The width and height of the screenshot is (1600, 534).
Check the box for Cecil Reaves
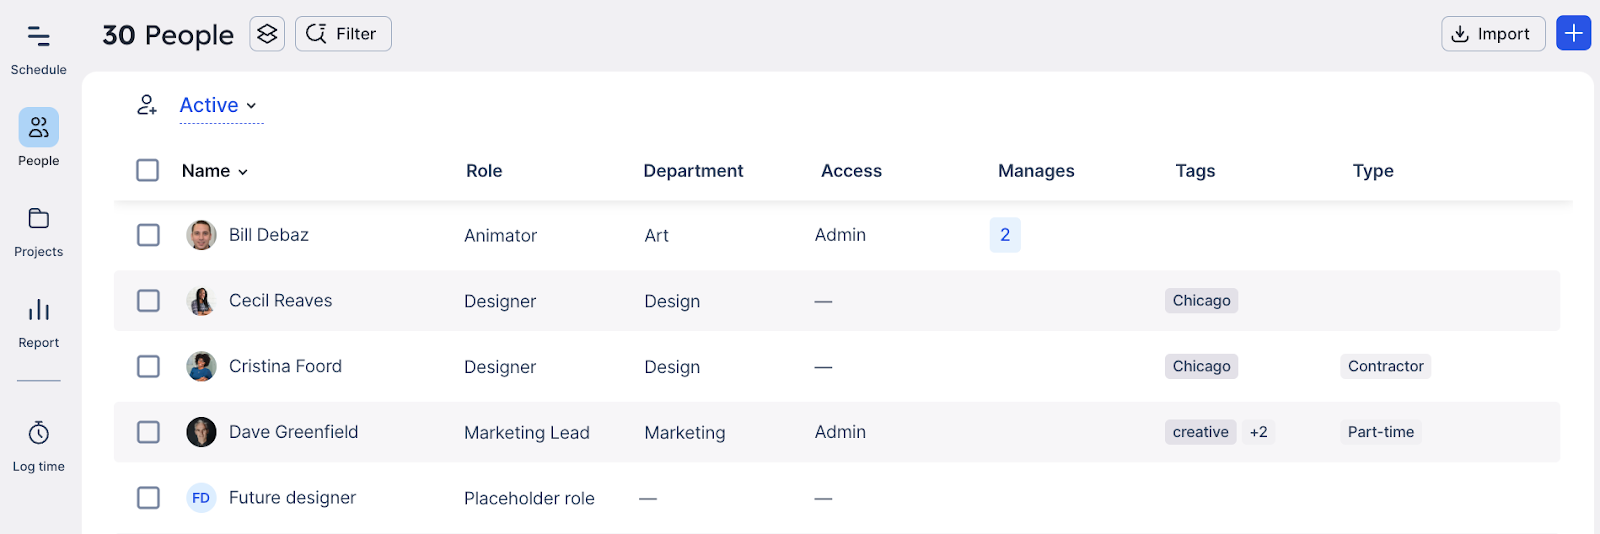[148, 301]
